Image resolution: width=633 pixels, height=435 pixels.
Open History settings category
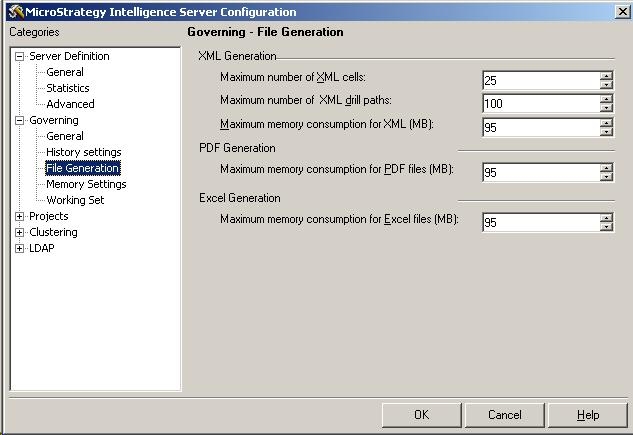pyautogui.click(x=84, y=152)
